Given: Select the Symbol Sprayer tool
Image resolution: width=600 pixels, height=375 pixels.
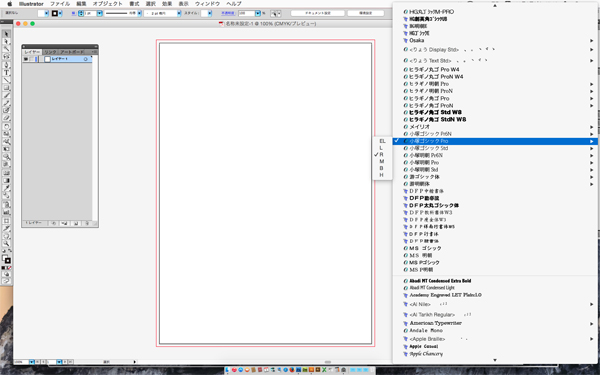Looking at the screenshot, I should pyautogui.click(x=7, y=205).
